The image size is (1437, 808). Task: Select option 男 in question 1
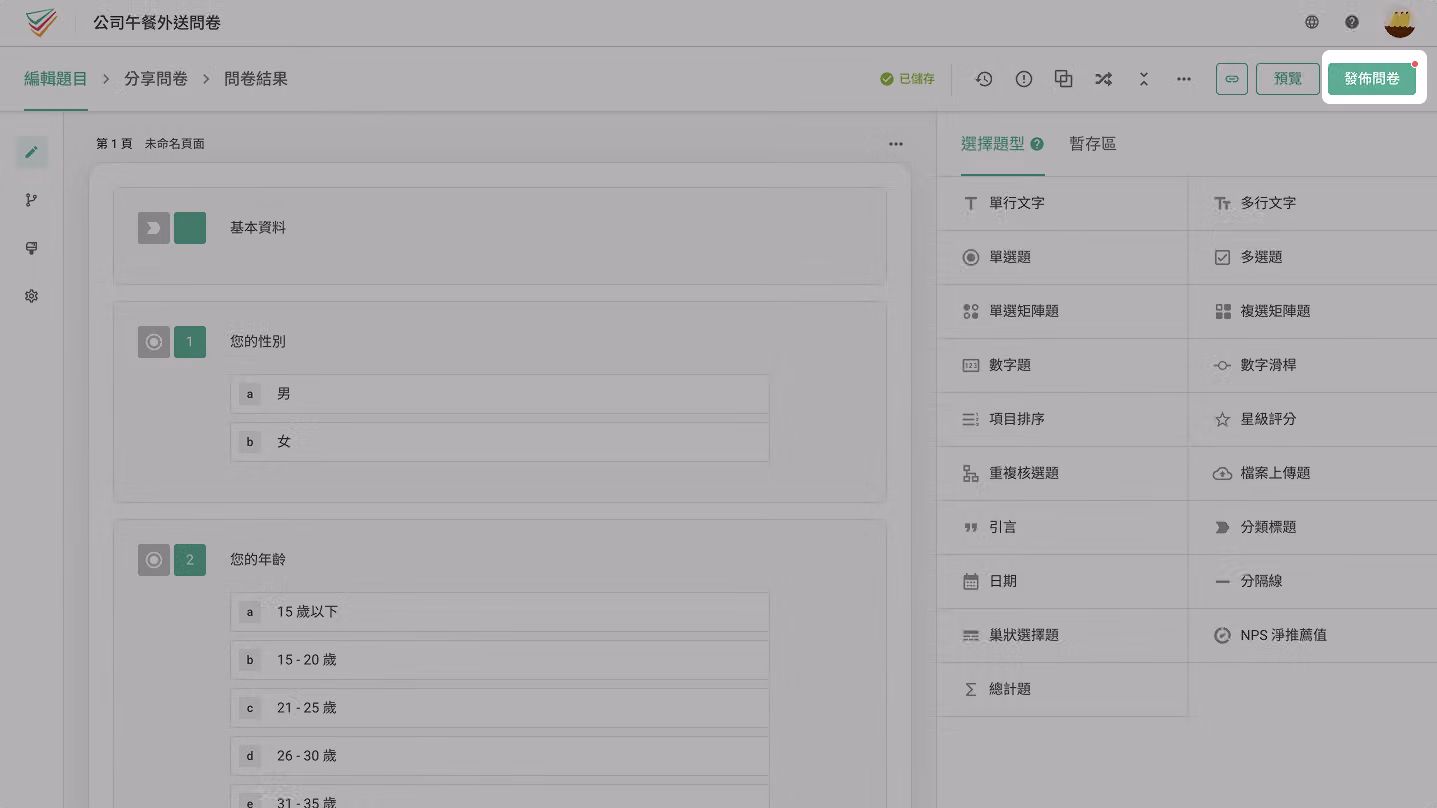500,394
